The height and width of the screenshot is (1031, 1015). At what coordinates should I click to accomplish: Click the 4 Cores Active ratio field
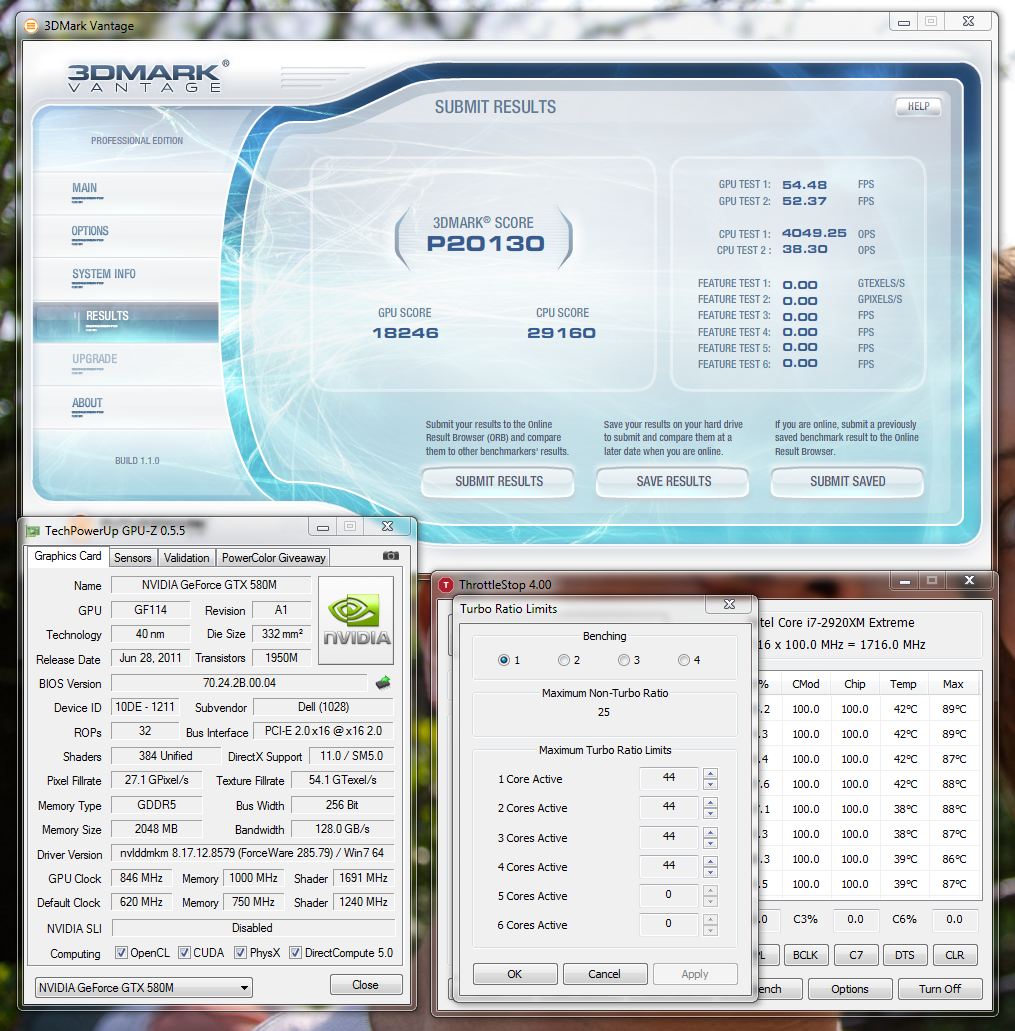(669, 867)
